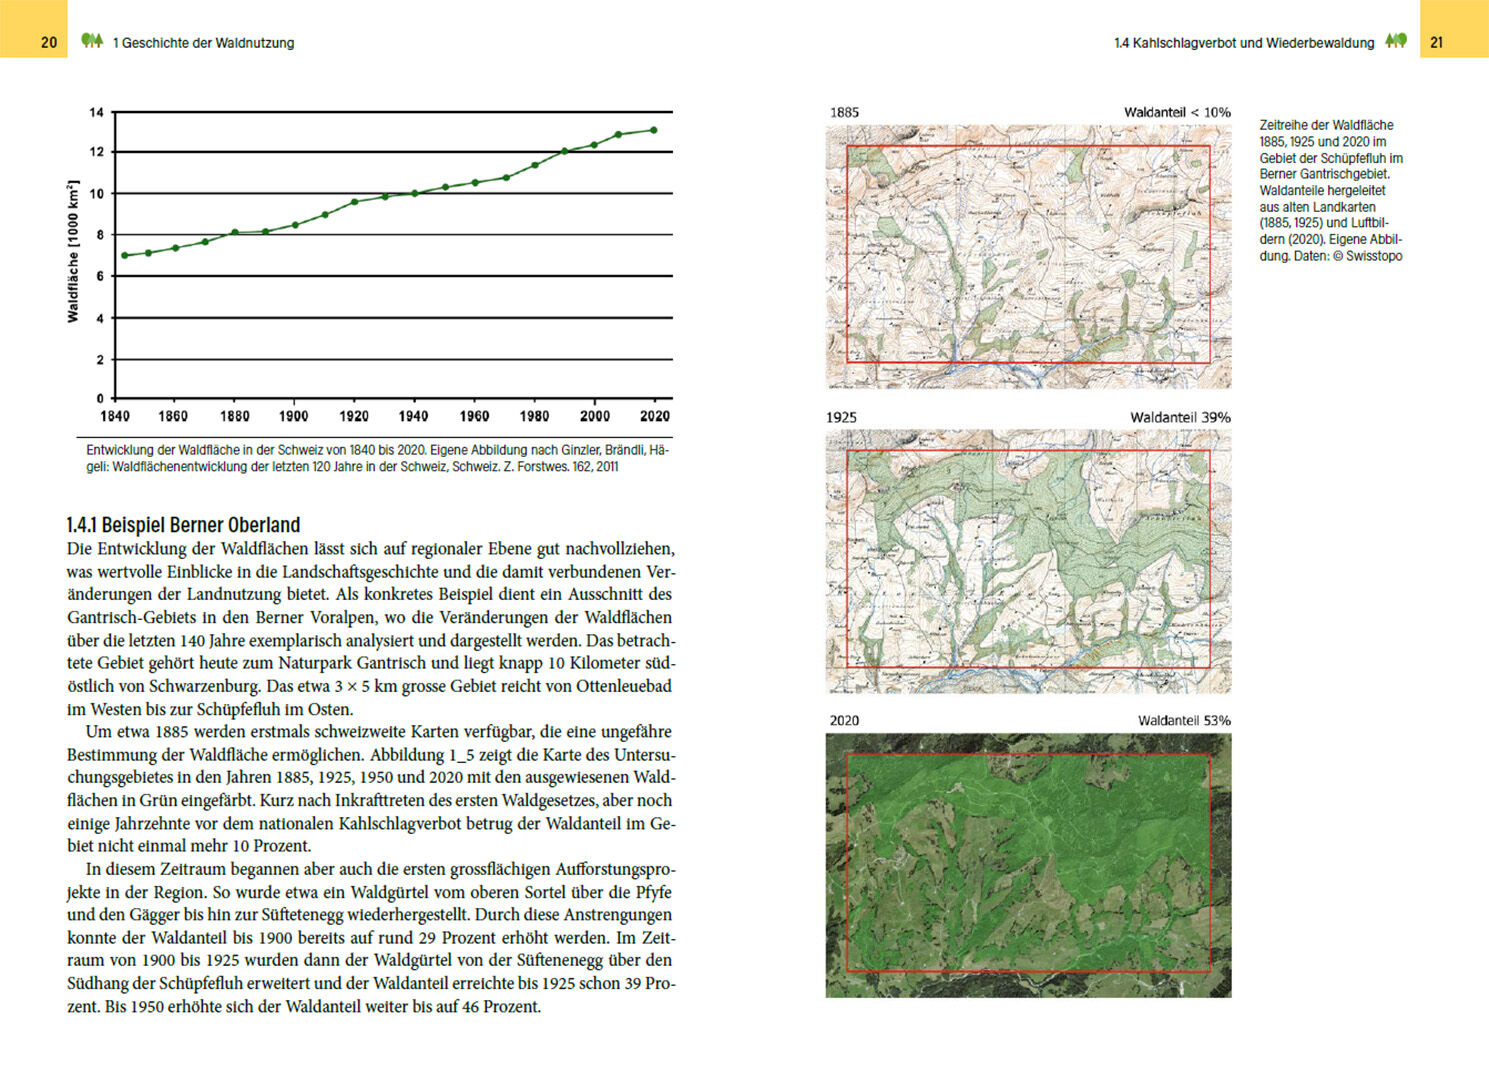
Task: Open the 1885 historical map image
Action: click(x=1028, y=256)
